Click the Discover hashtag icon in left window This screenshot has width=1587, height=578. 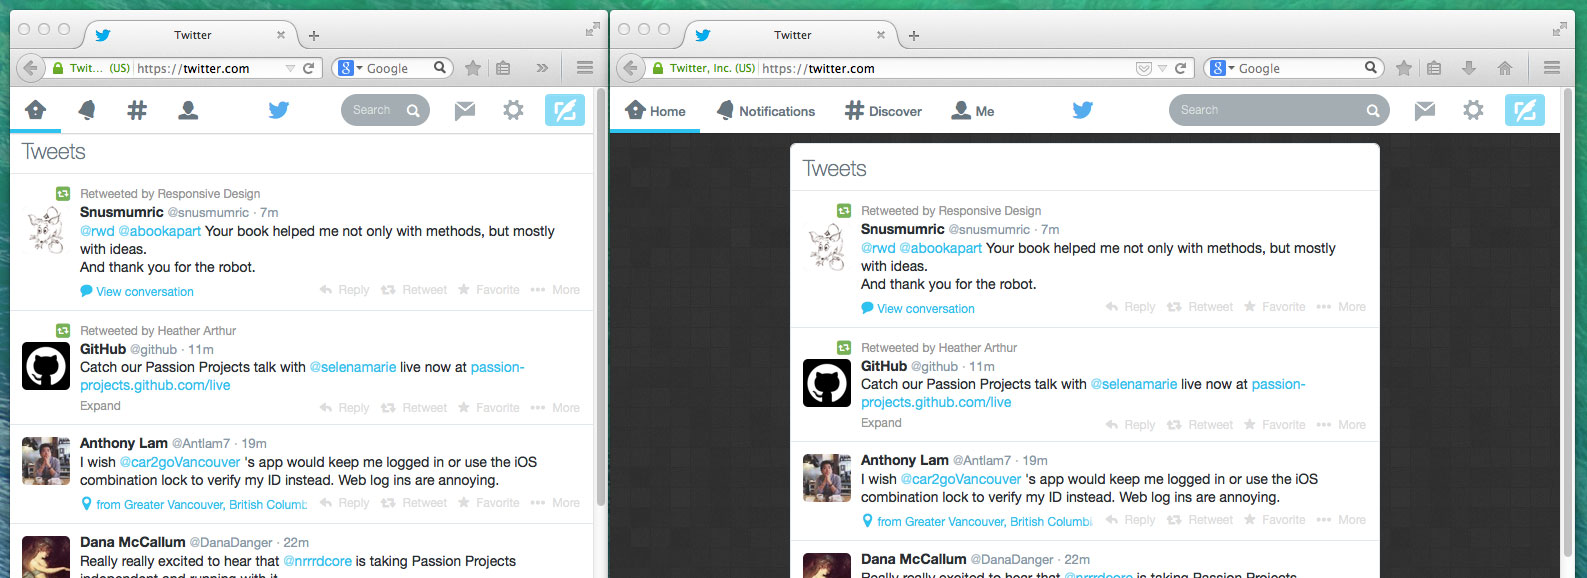[137, 110]
